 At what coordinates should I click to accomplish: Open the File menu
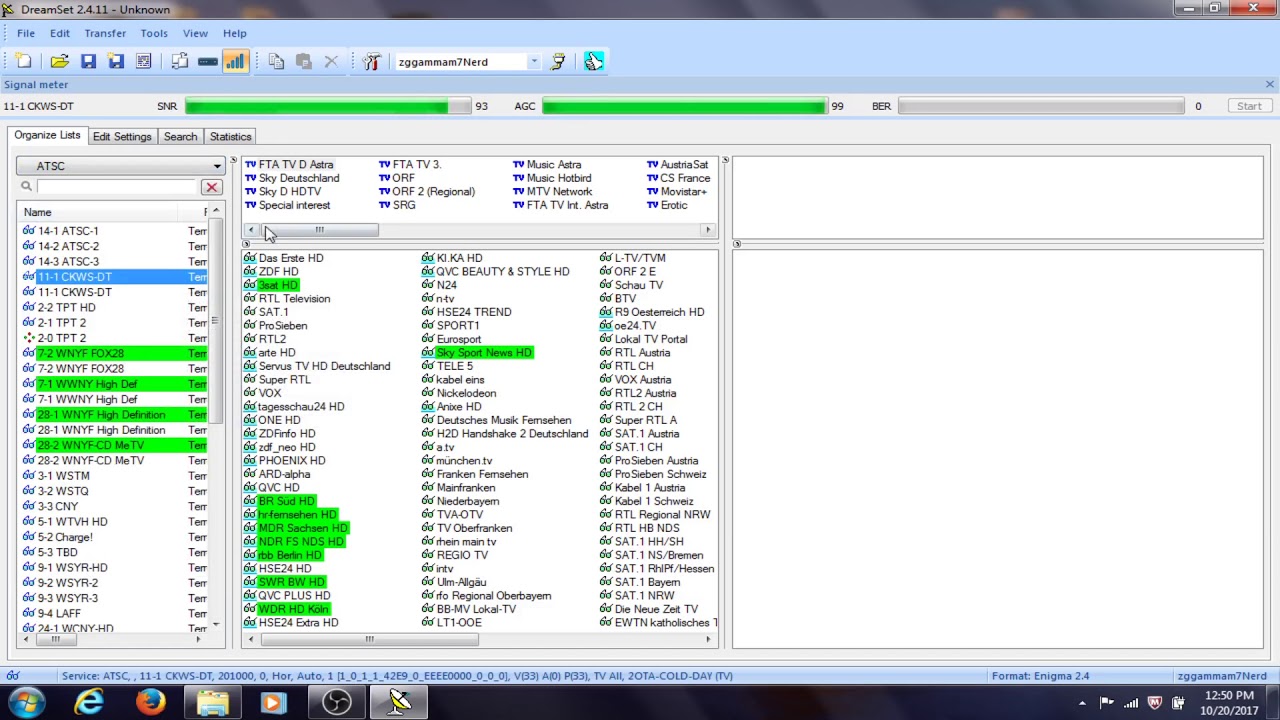pyautogui.click(x=26, y=33)
